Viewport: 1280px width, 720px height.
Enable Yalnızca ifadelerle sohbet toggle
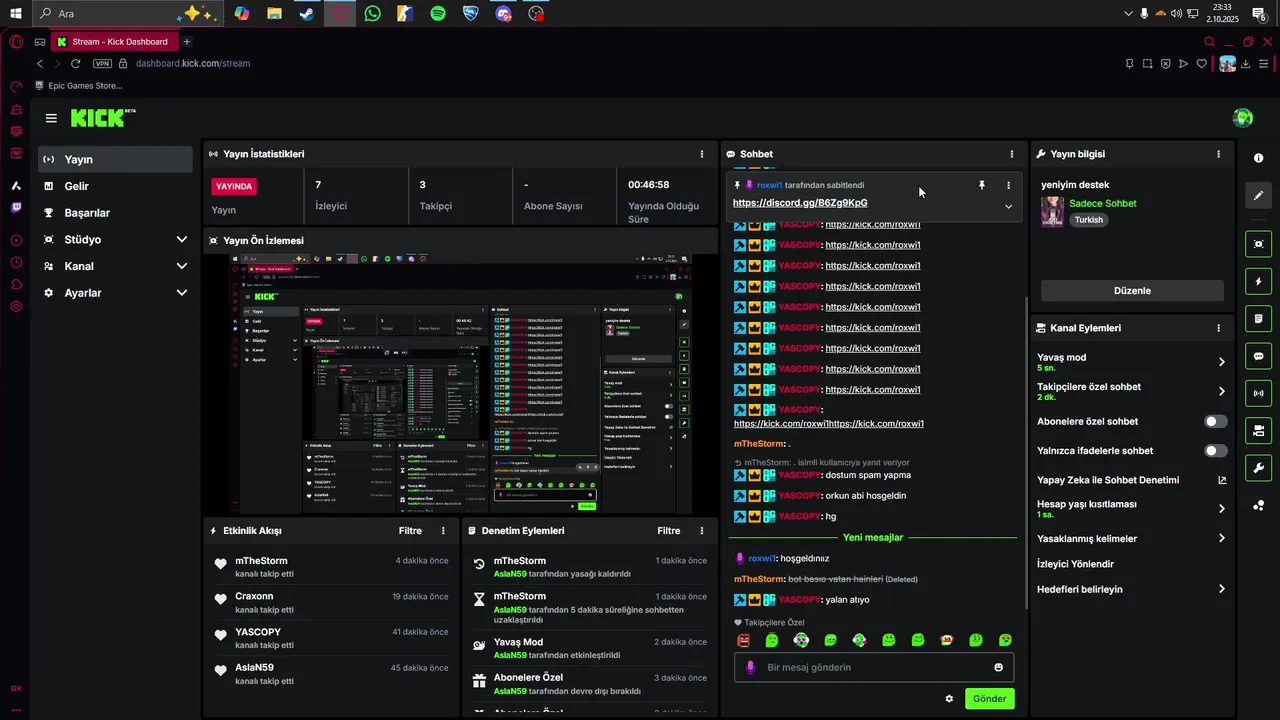(1215, 451)
